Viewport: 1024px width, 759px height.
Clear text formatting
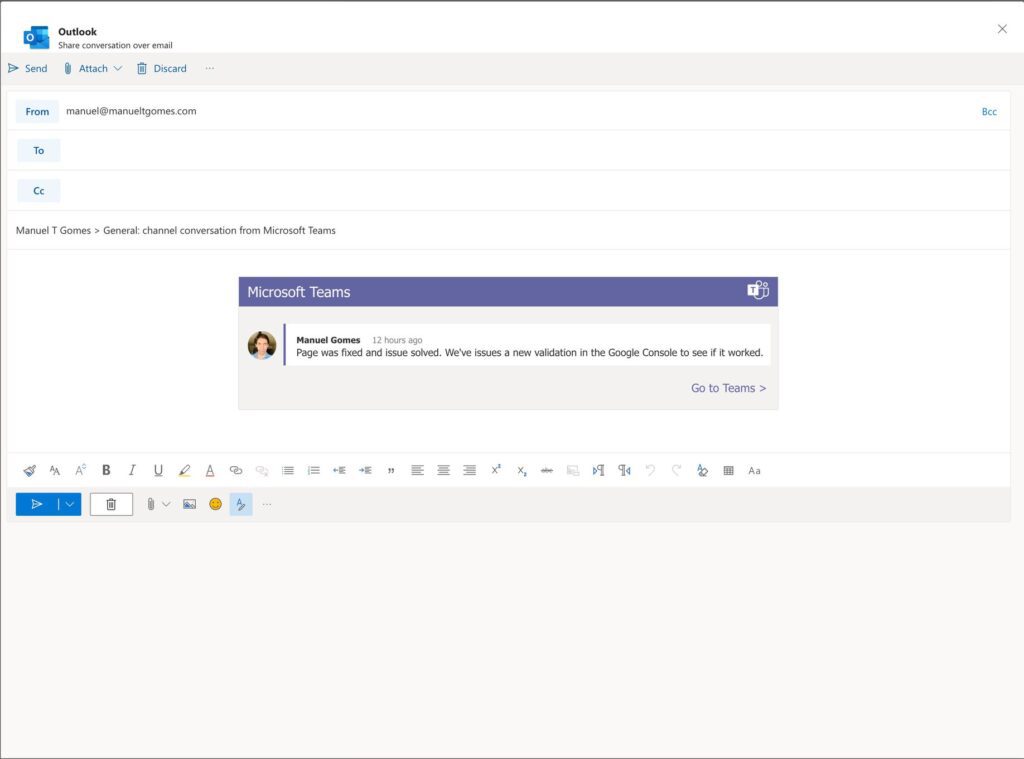(702, 470)
